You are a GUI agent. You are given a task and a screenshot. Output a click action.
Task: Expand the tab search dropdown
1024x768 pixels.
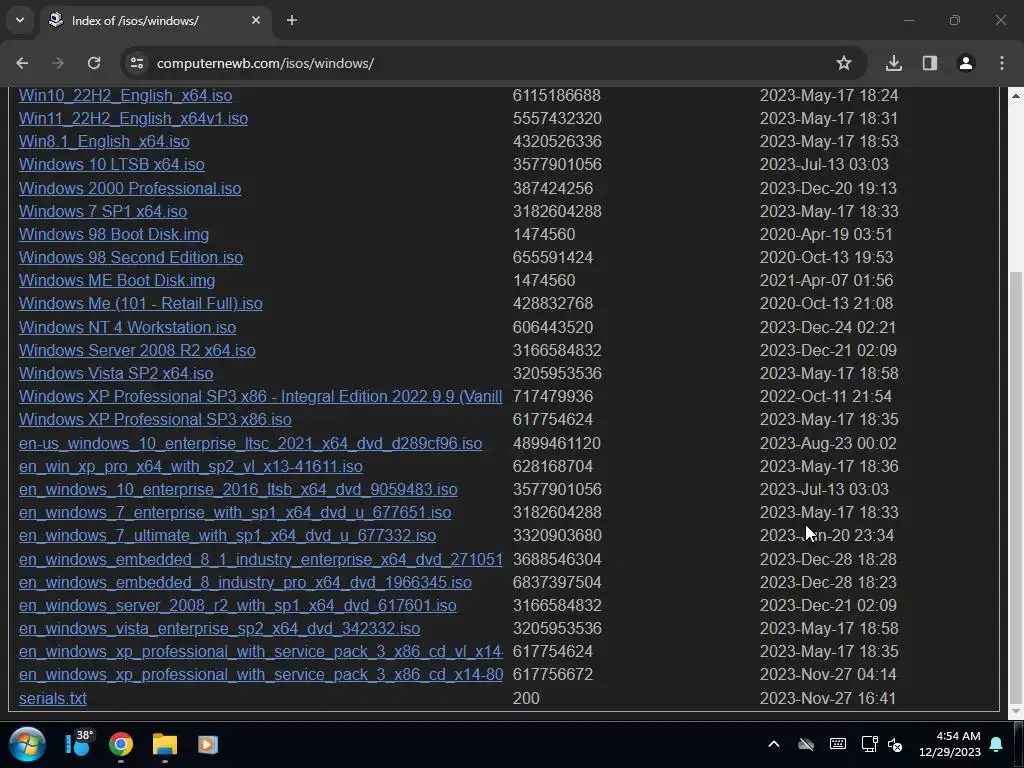click(20, 20)
